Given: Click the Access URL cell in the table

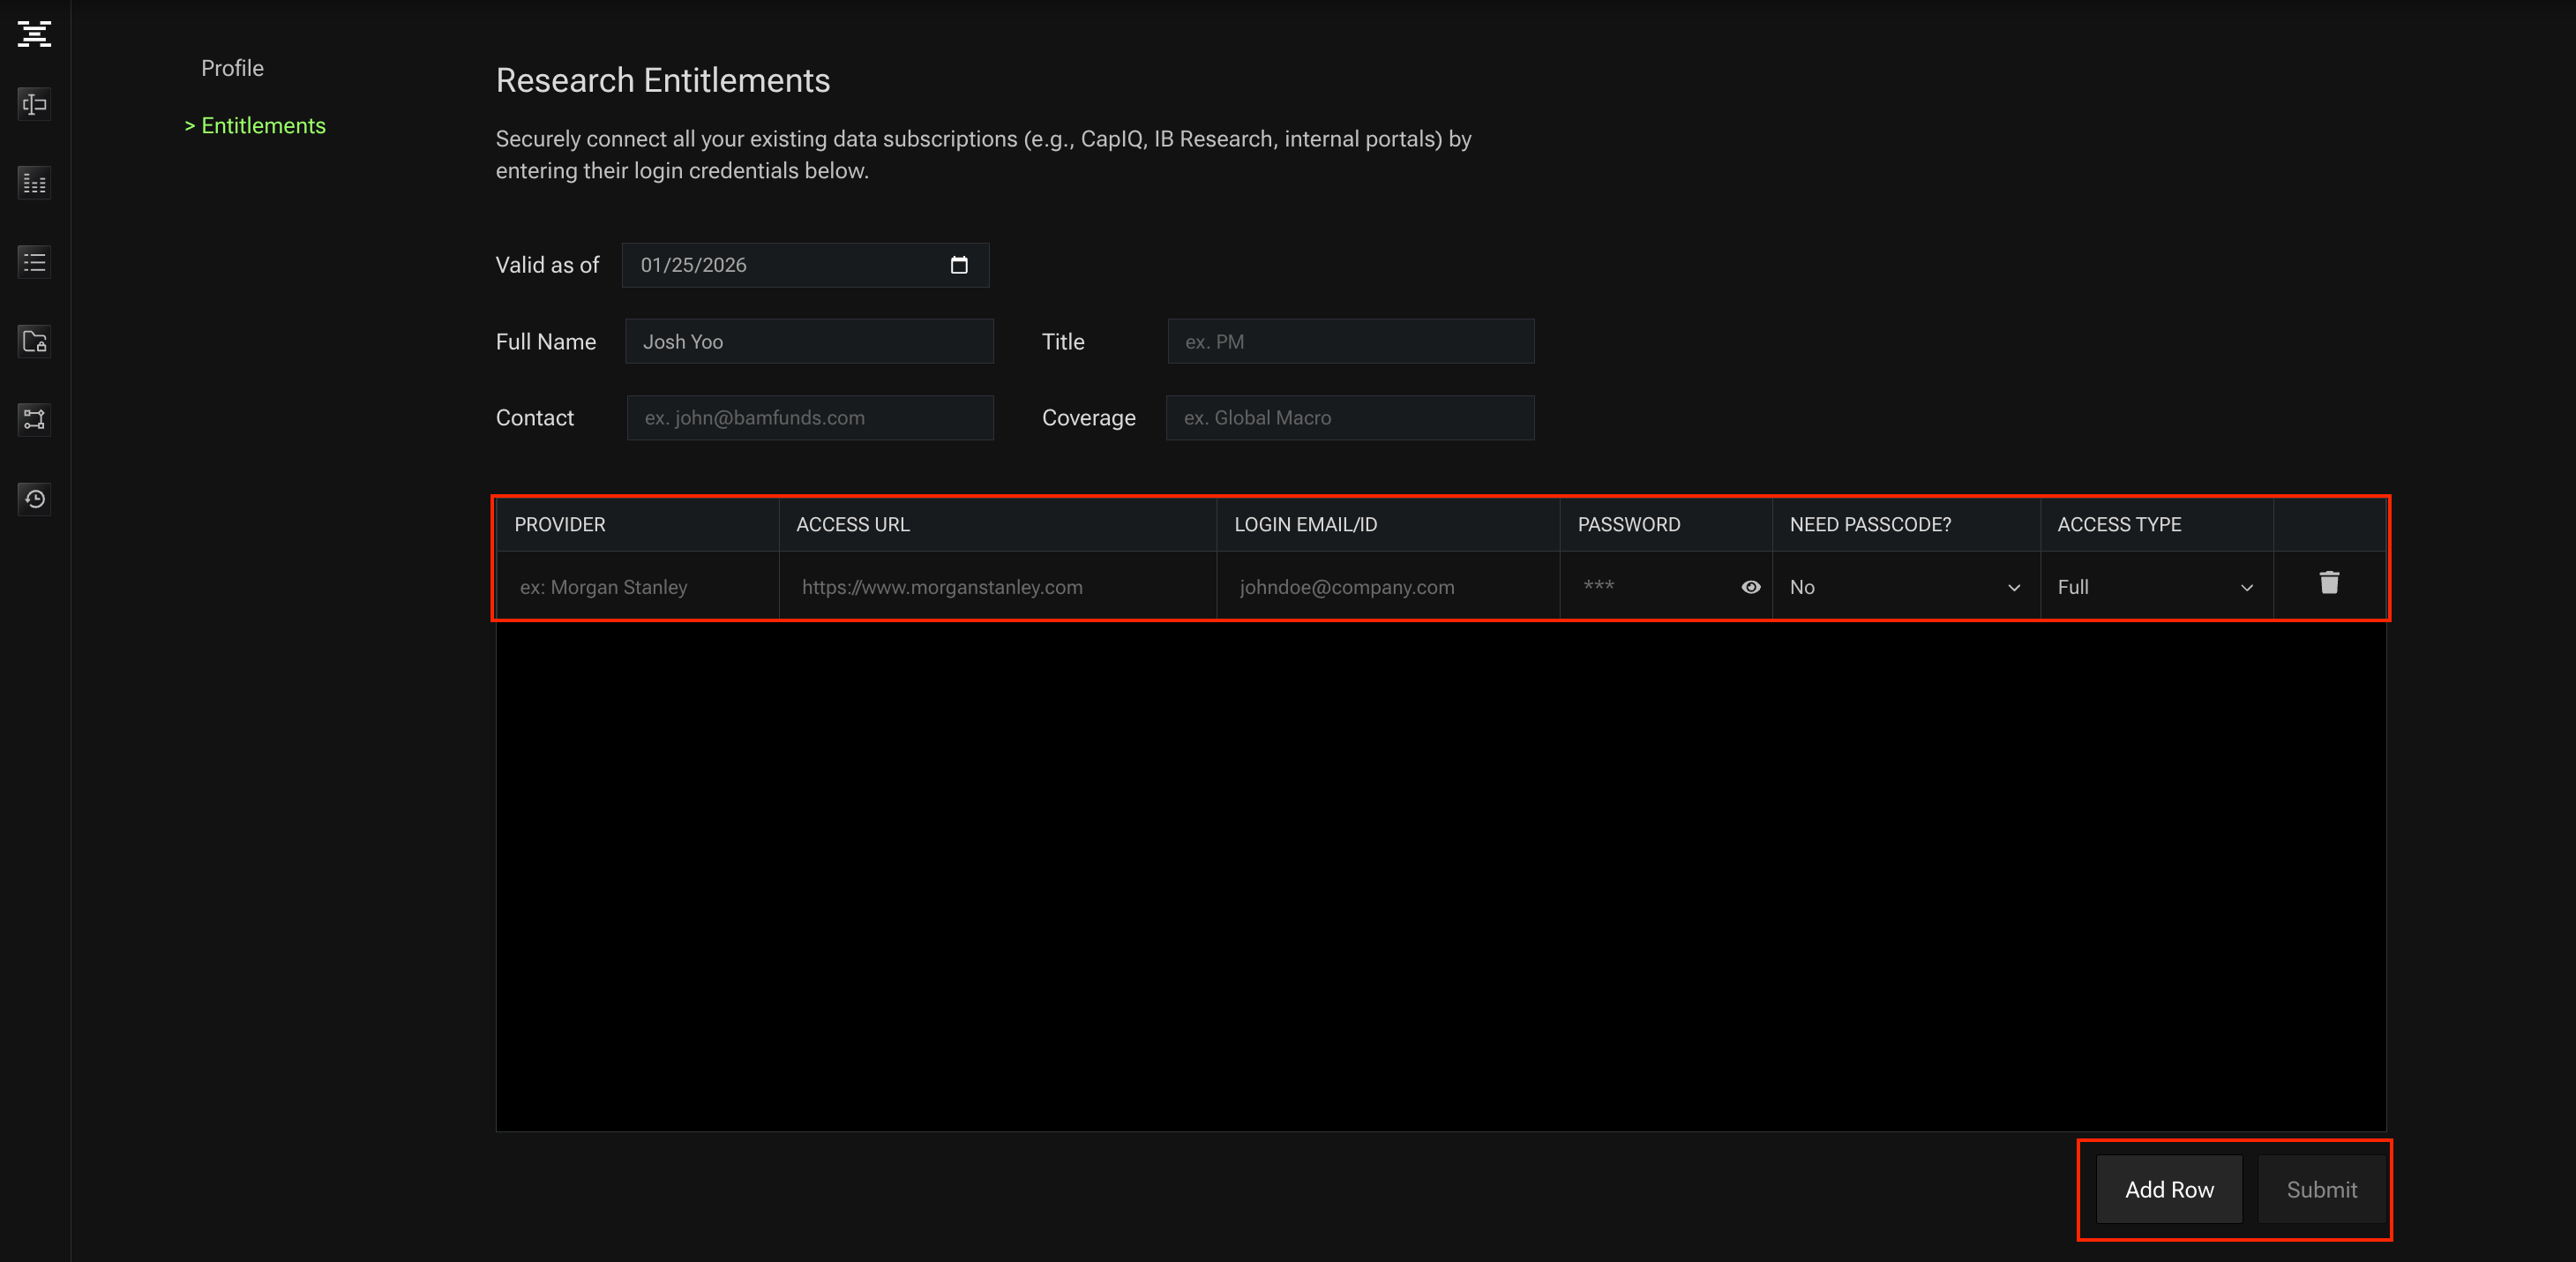Looking at the screenshot, I should coord(996,587).
